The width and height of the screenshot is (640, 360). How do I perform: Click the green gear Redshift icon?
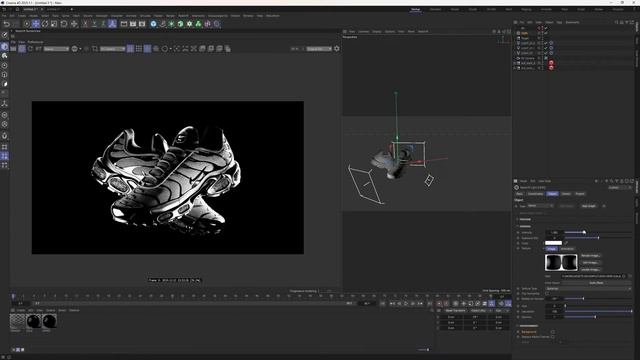point(189,24)
